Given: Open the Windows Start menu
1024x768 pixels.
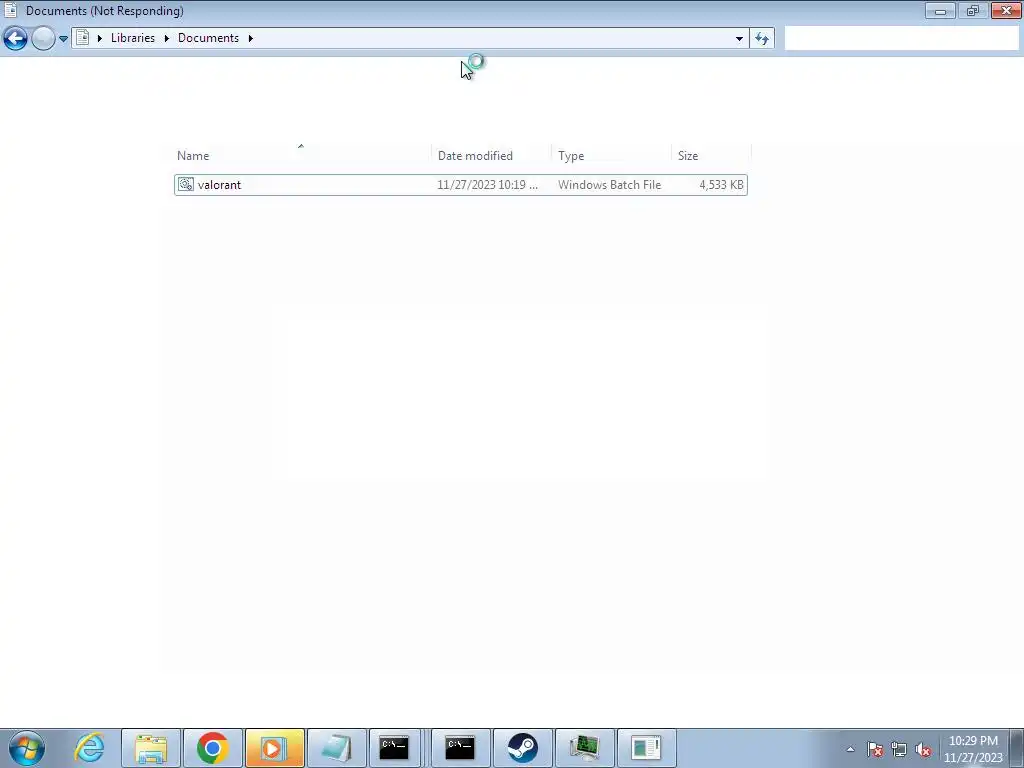Looking at the screenshot, I should 27,748.
